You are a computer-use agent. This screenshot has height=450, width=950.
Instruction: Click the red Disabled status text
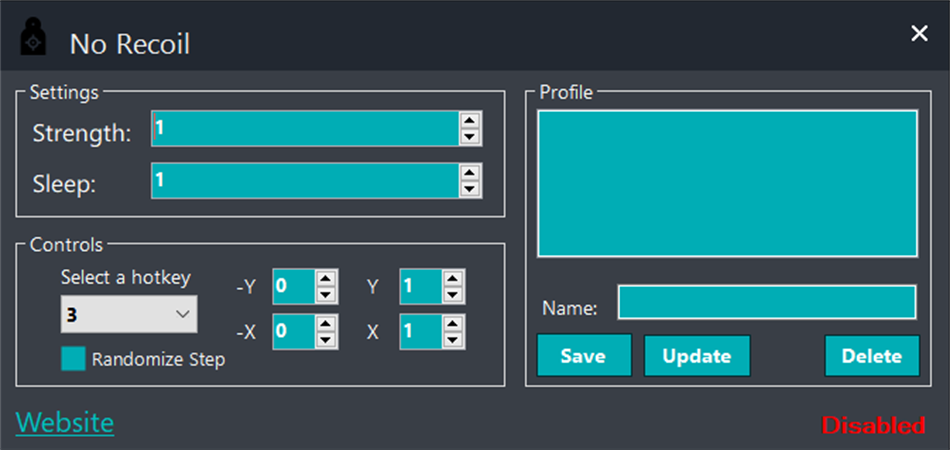[x=874, y=425]
